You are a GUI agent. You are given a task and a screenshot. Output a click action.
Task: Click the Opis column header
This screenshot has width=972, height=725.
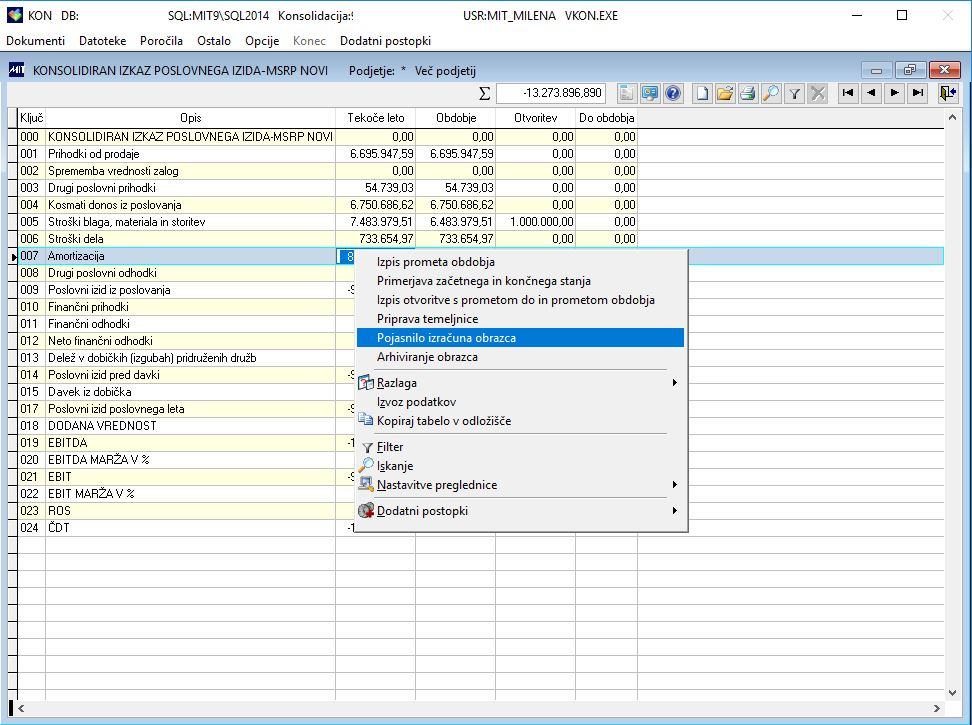click(x=190, y=118)
